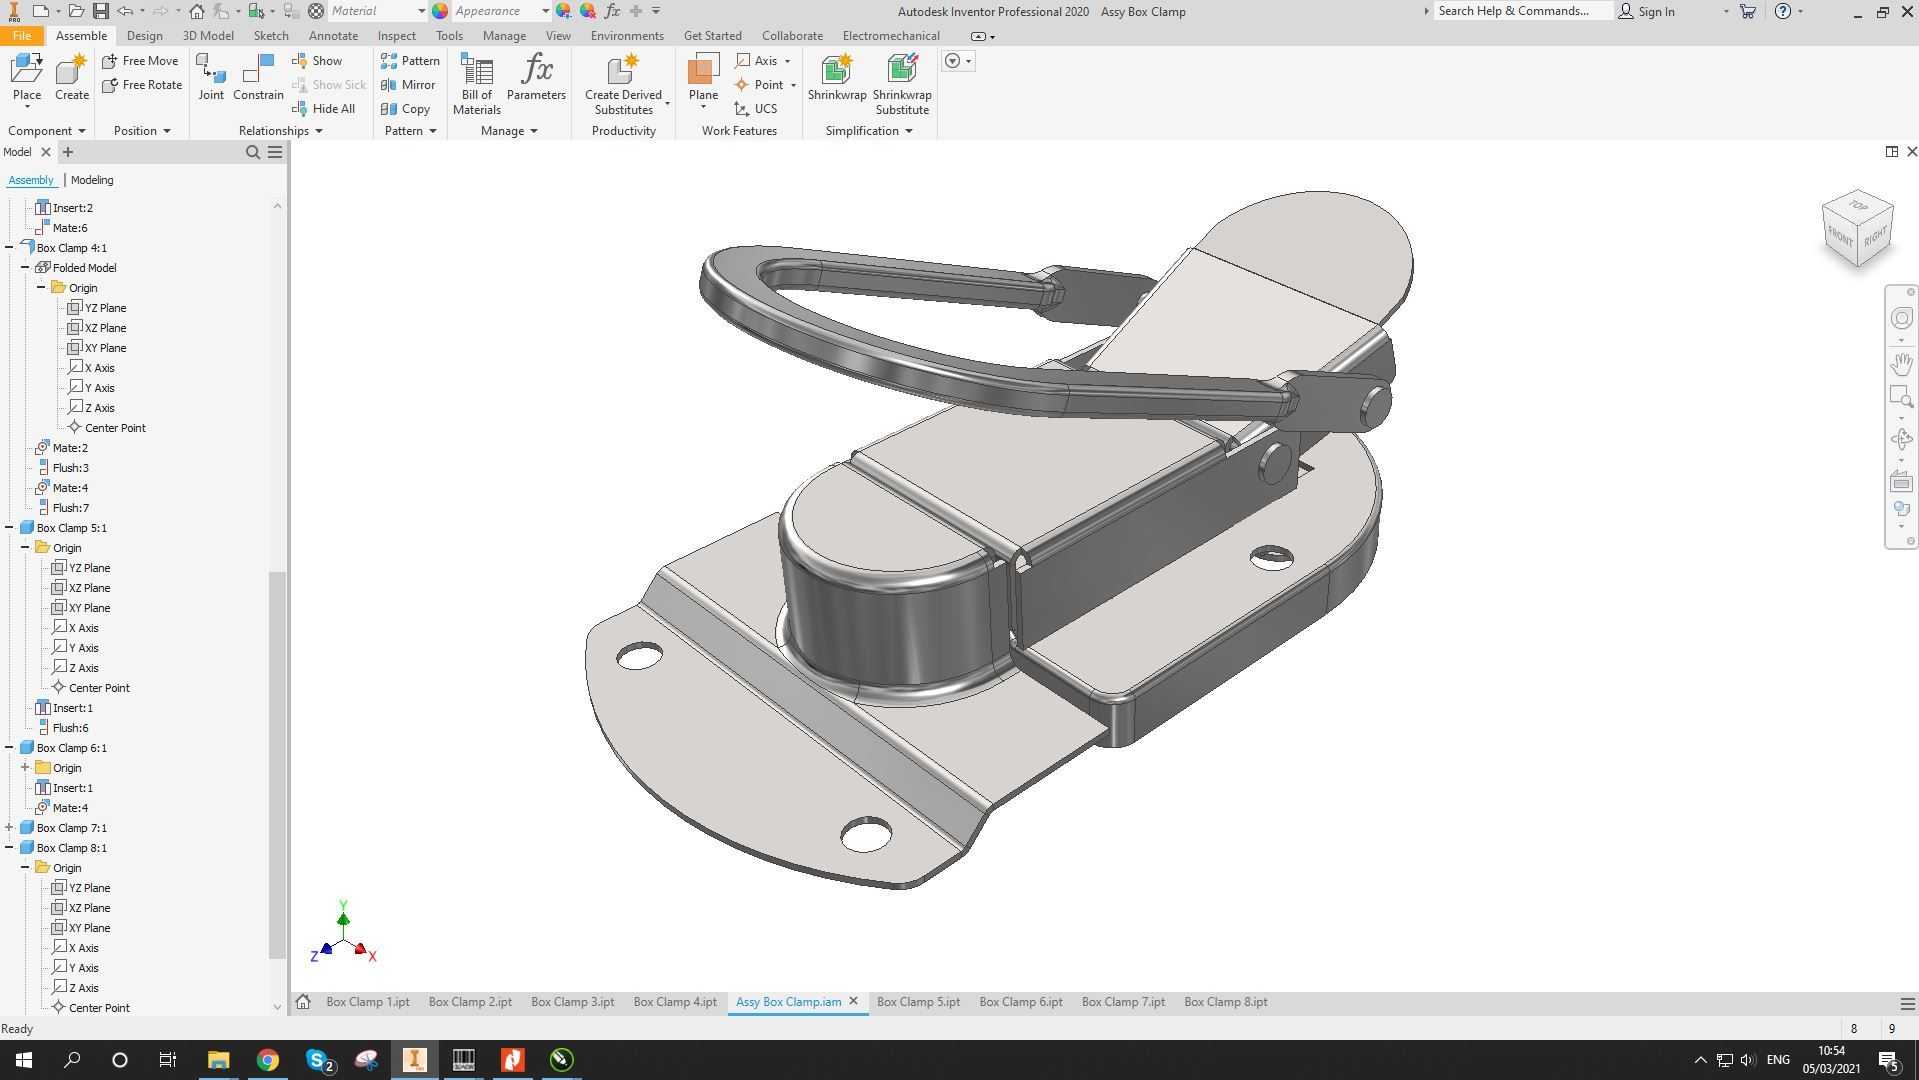Activate Free Move
The height and width of the screenshot is (1080, 1919).
[x=140, y=61]
